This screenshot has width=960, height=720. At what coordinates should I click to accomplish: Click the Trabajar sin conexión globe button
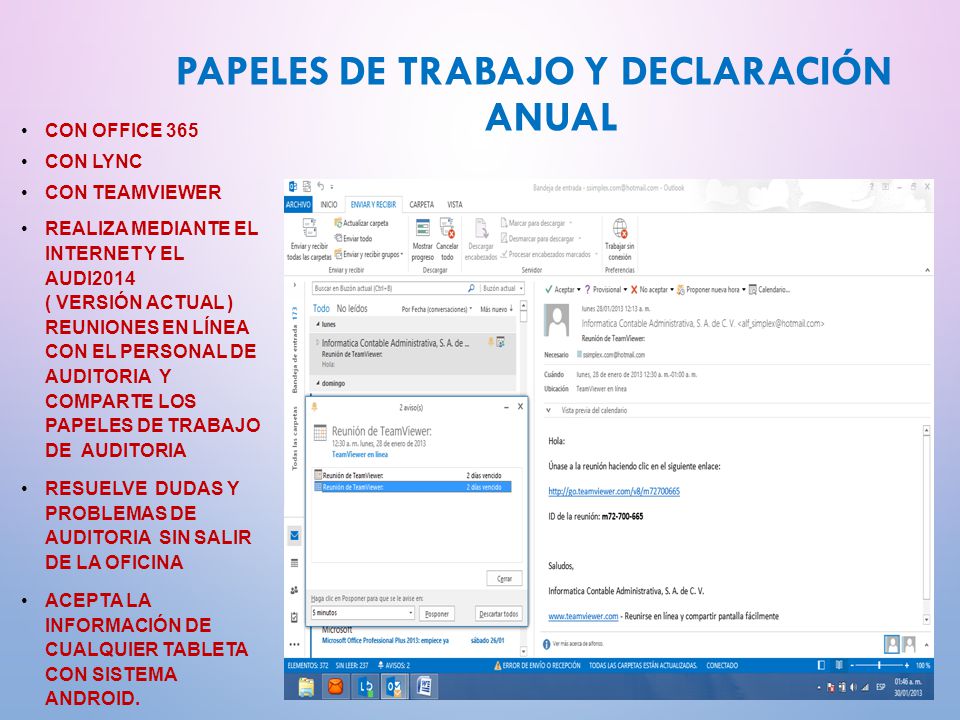click(620, 239)
